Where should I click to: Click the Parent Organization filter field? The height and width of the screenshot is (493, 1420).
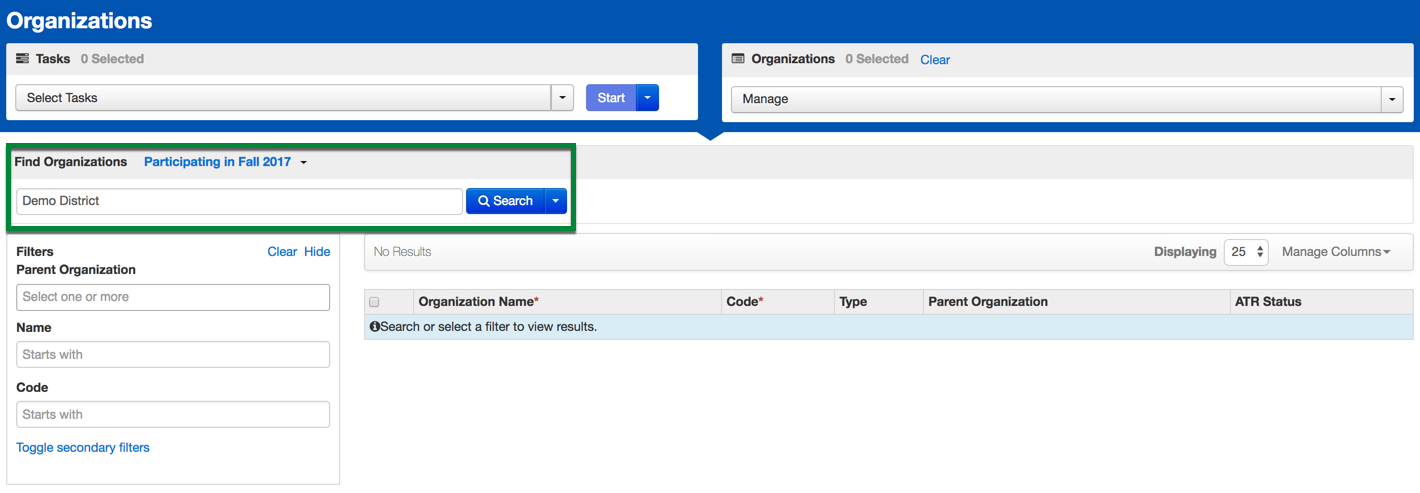173,297
